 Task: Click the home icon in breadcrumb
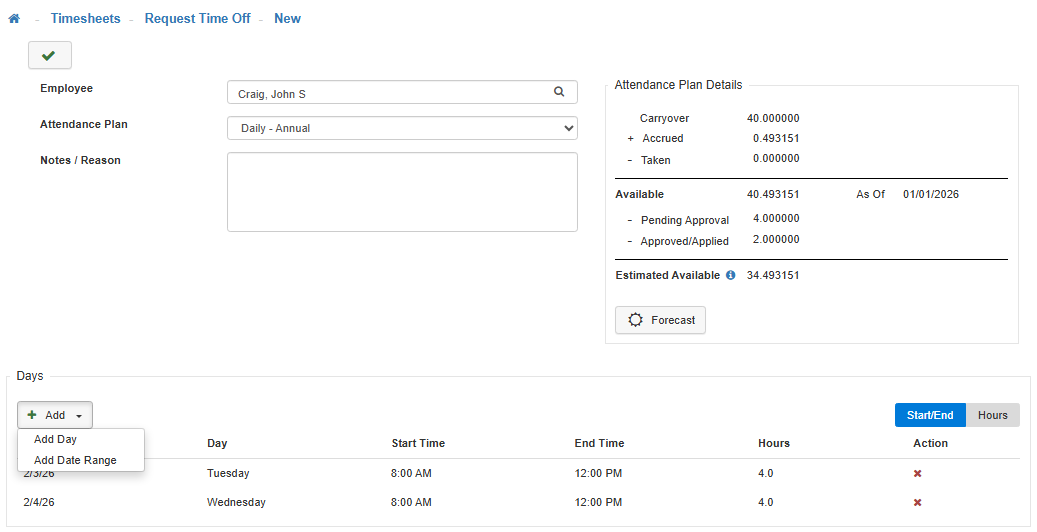pos(14,19)
